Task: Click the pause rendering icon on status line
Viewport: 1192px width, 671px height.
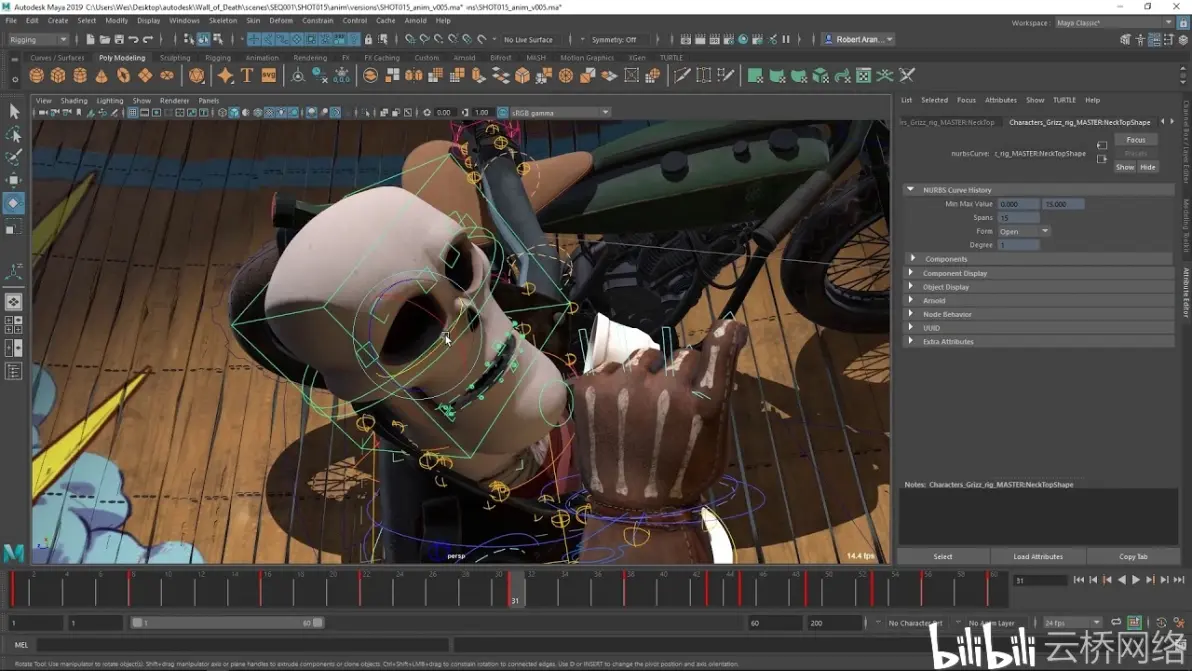Action: point(786,40)
